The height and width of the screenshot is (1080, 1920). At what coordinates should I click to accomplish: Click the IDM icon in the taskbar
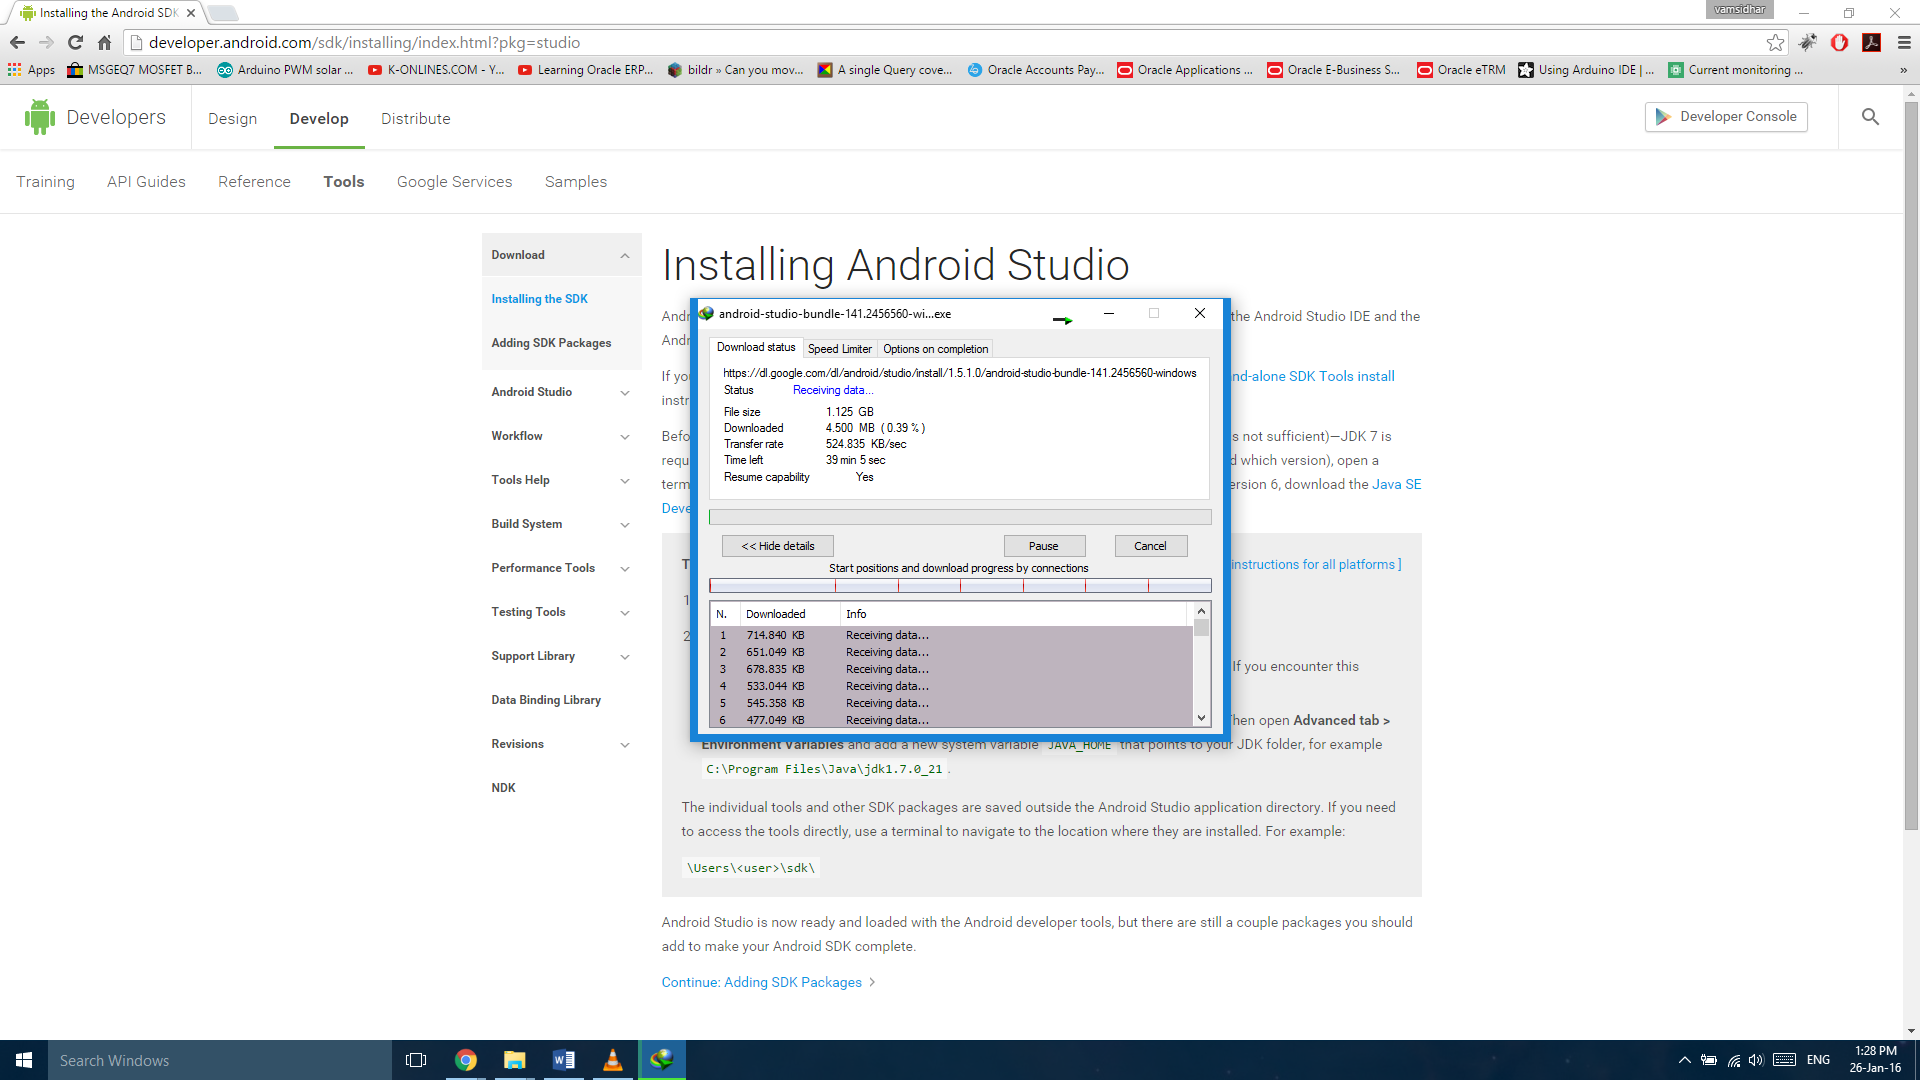(662, 1059)
